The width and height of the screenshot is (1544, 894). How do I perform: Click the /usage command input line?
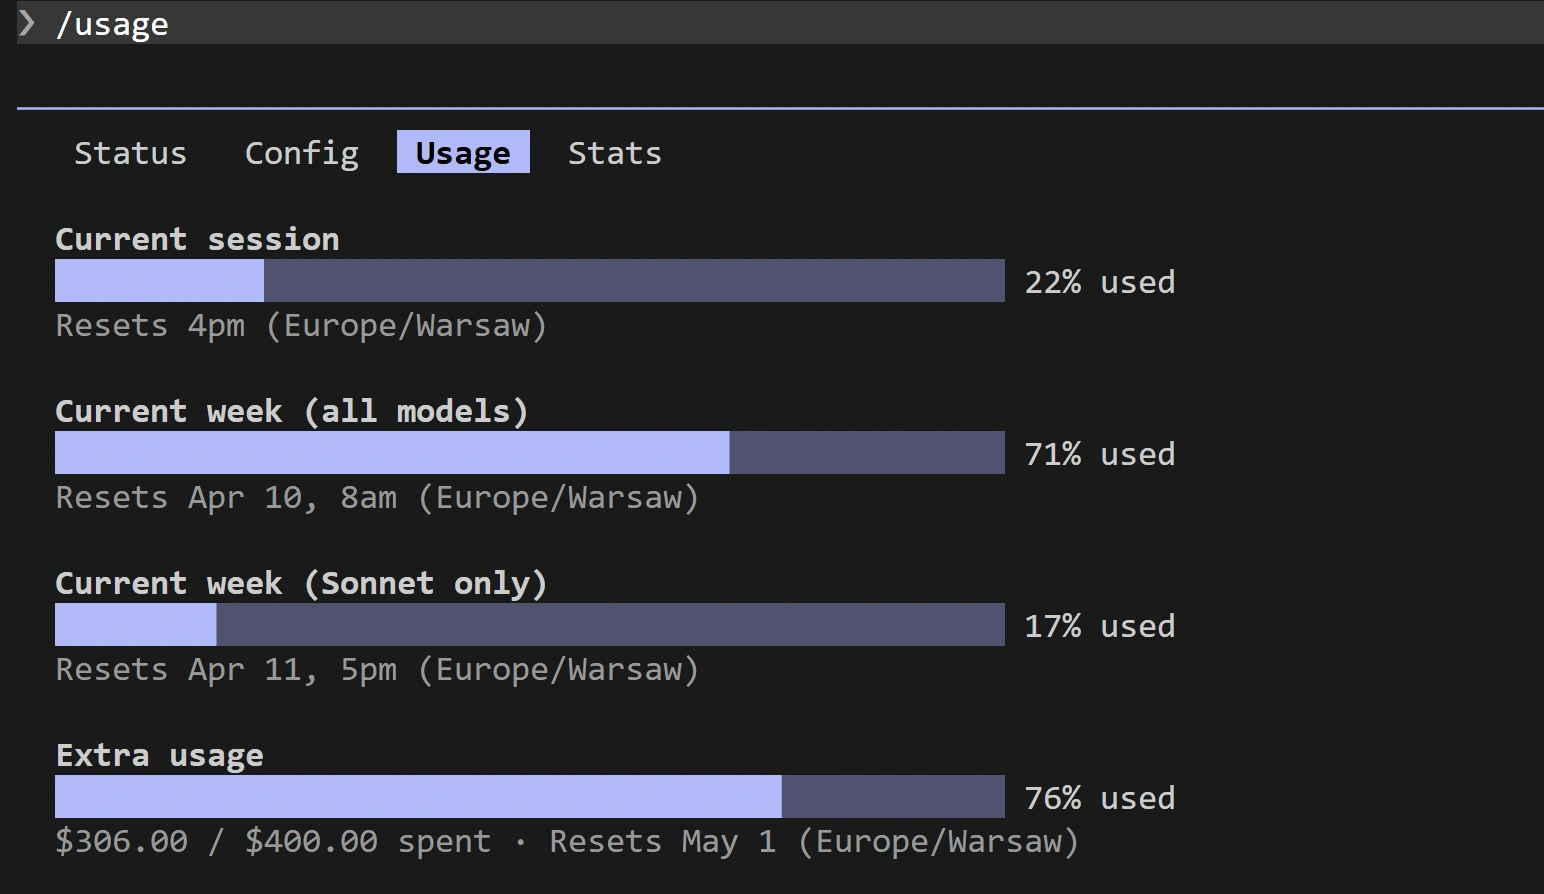780,23
